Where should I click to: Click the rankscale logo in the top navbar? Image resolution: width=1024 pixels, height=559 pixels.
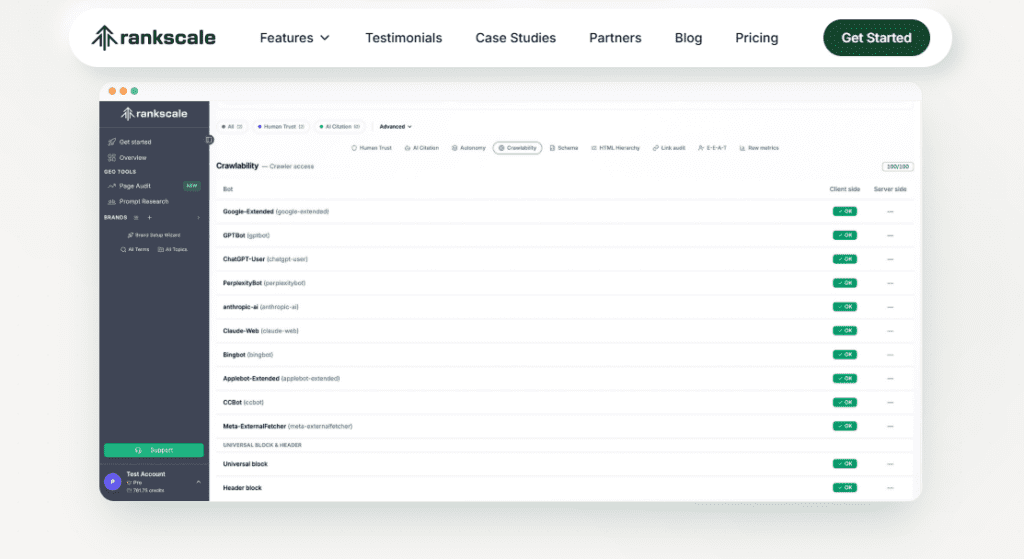(x=153, y=38)
